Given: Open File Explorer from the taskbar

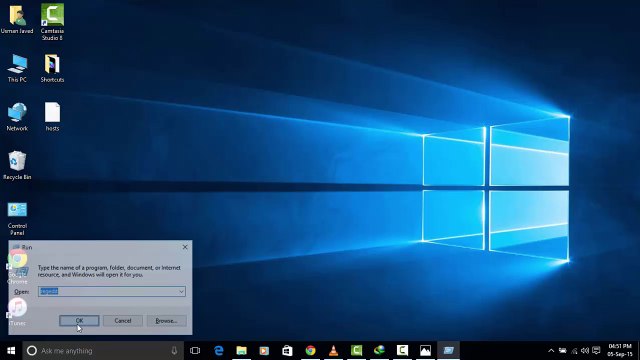Looking at the screenshot, I should tap(242, 351).
